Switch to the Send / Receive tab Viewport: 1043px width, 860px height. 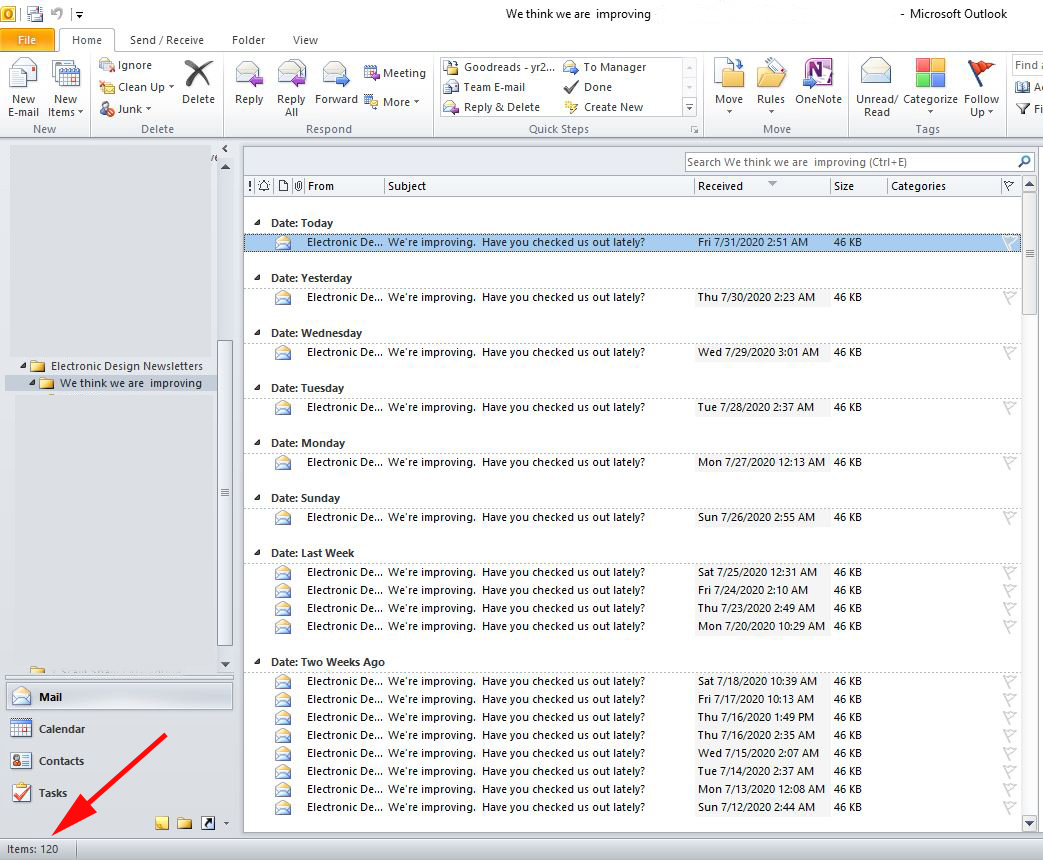coord(166,40)
